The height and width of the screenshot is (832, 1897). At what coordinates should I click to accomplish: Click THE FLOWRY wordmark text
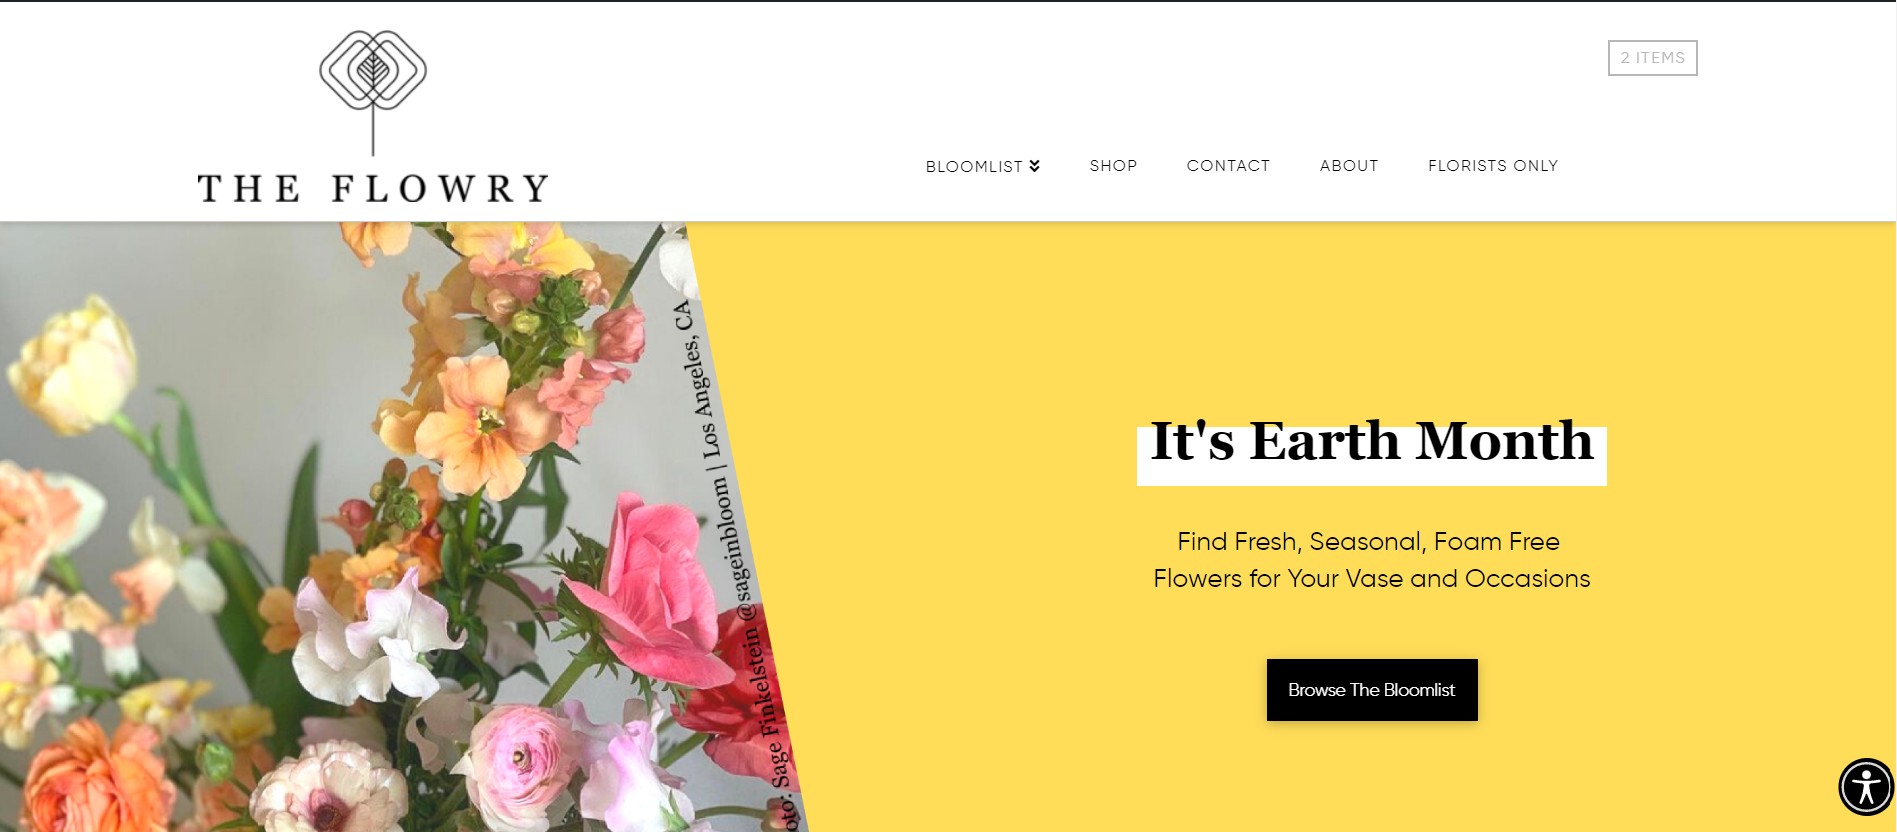click(x=373, y=188)
